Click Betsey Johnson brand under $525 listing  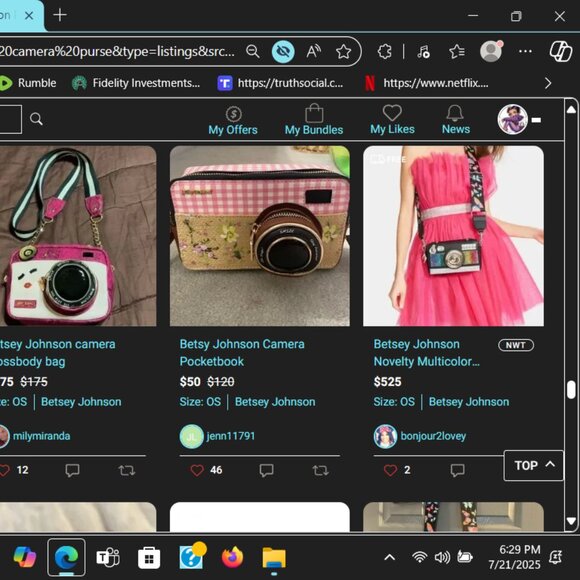[x=469, y=402]
